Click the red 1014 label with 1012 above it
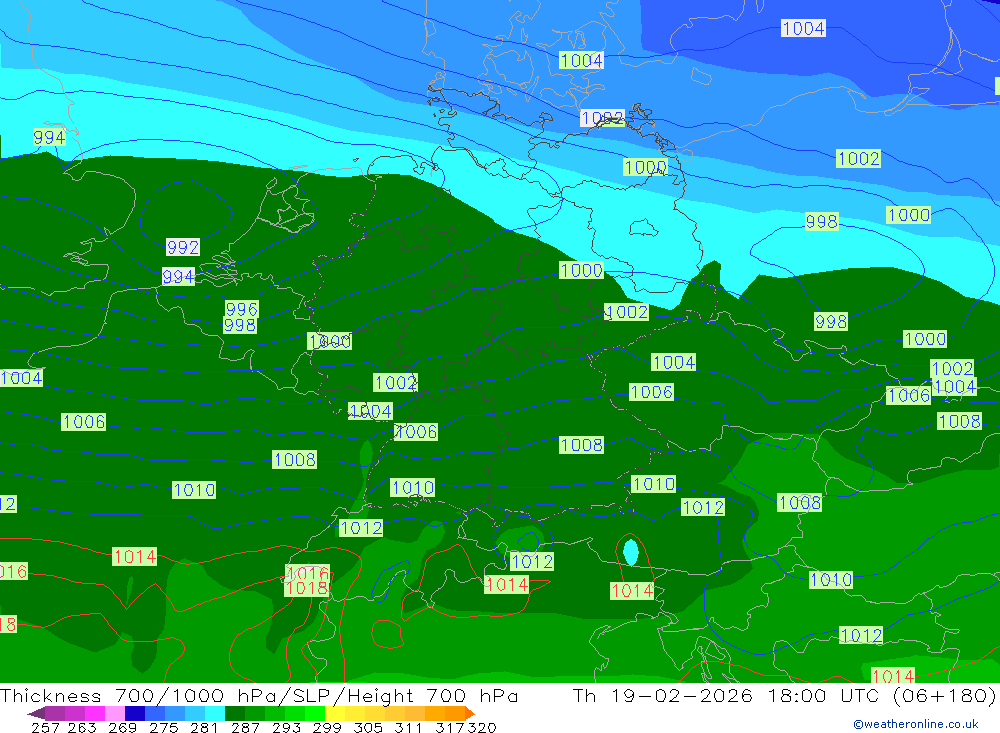This screenshot has width=1000, height=733. 507,584
